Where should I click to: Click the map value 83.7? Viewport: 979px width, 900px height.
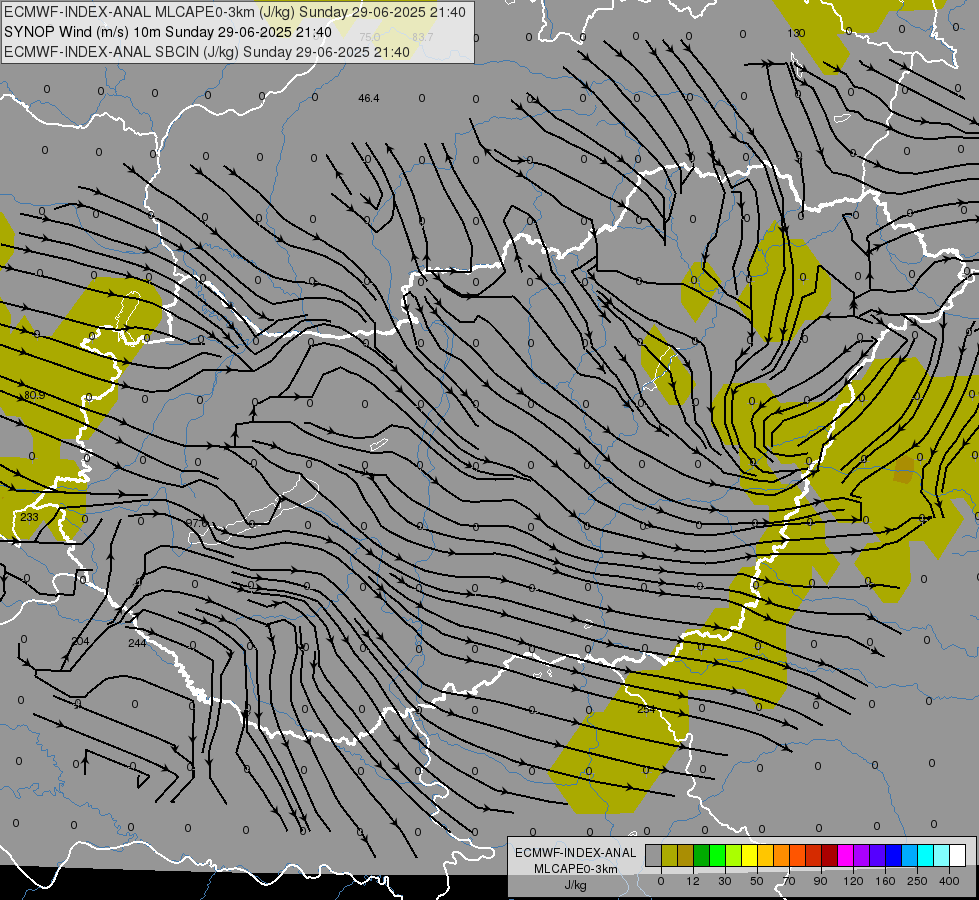(x=423, y=37)
